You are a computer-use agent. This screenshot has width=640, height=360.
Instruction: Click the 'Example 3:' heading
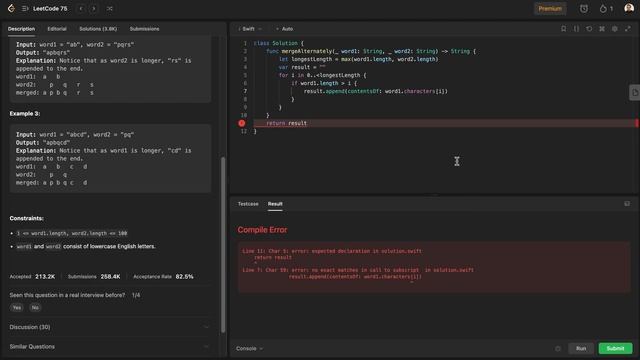click(25, 113)
